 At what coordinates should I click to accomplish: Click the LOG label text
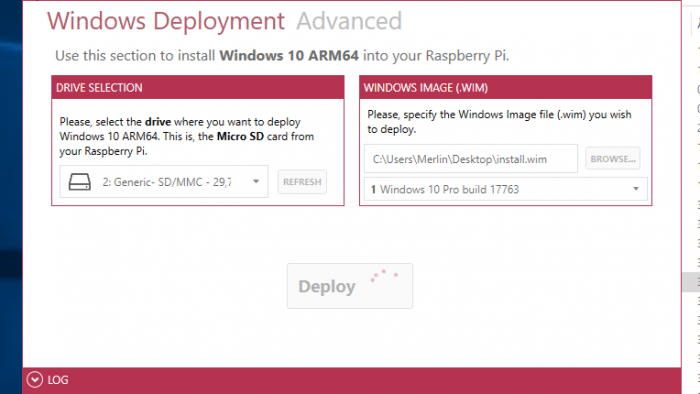click(58, 380)
